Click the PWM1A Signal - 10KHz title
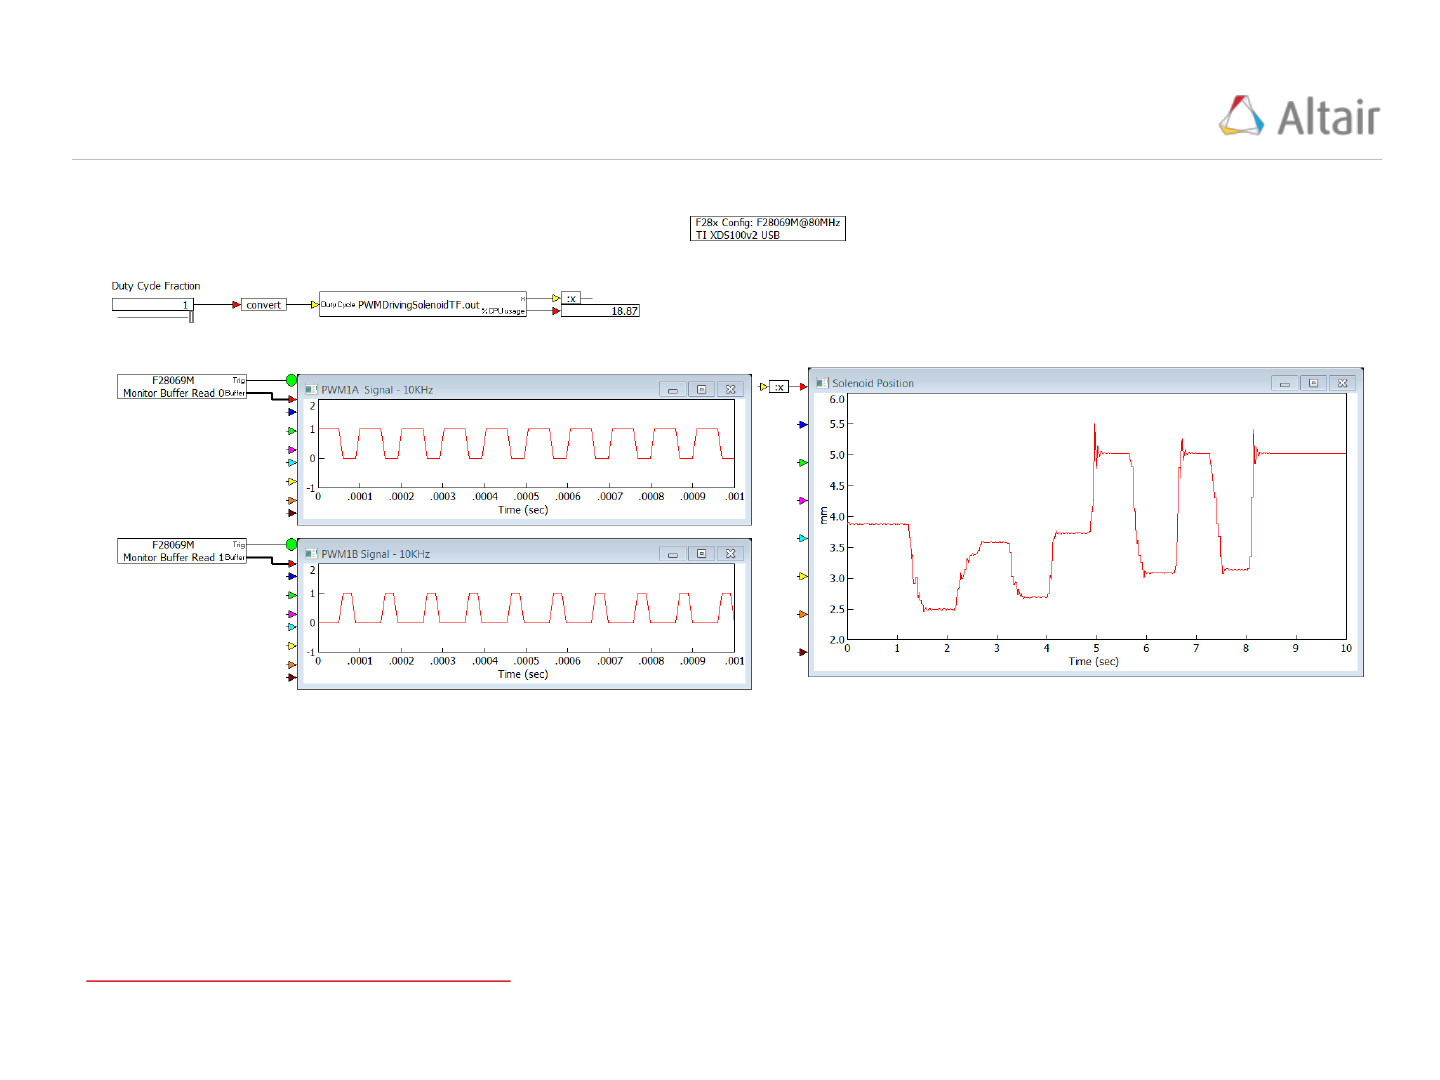1440x1080 pixels. [377, 390]
